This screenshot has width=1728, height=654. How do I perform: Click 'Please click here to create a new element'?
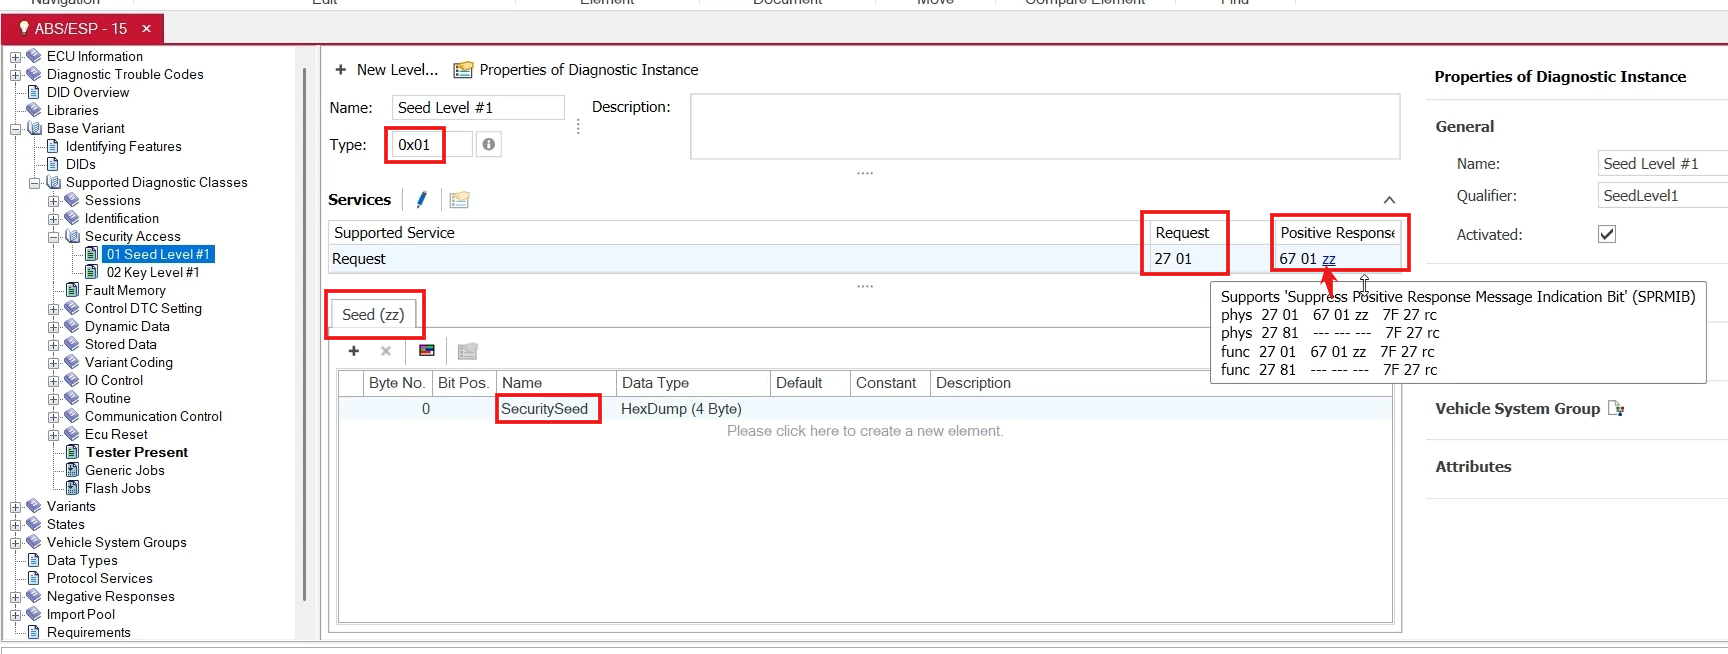pos(865,431)
